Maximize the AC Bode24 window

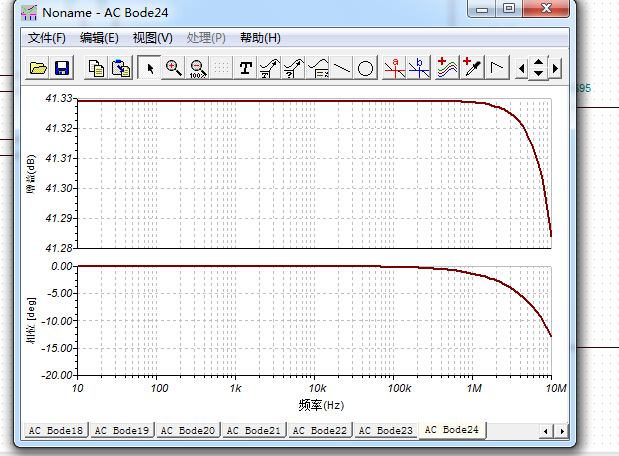coord(508,8)
